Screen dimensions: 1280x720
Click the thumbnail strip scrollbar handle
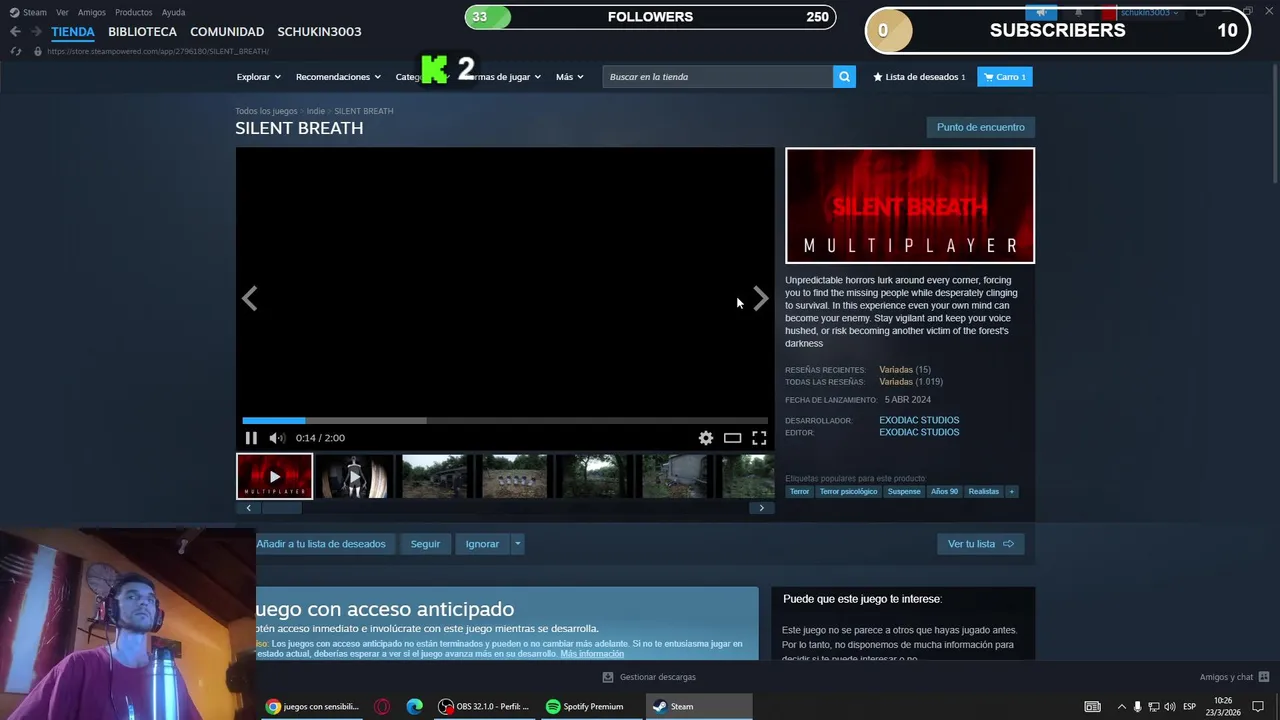click(x=281, y=508)
